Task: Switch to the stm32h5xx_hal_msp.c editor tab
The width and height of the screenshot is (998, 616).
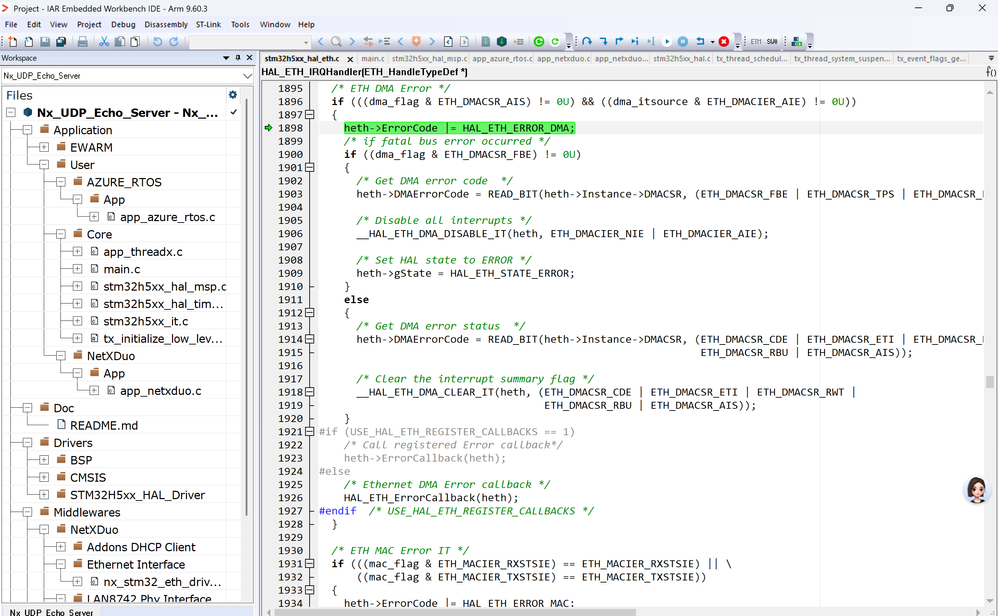Action: pyautogui.click(x=428, y=59)
